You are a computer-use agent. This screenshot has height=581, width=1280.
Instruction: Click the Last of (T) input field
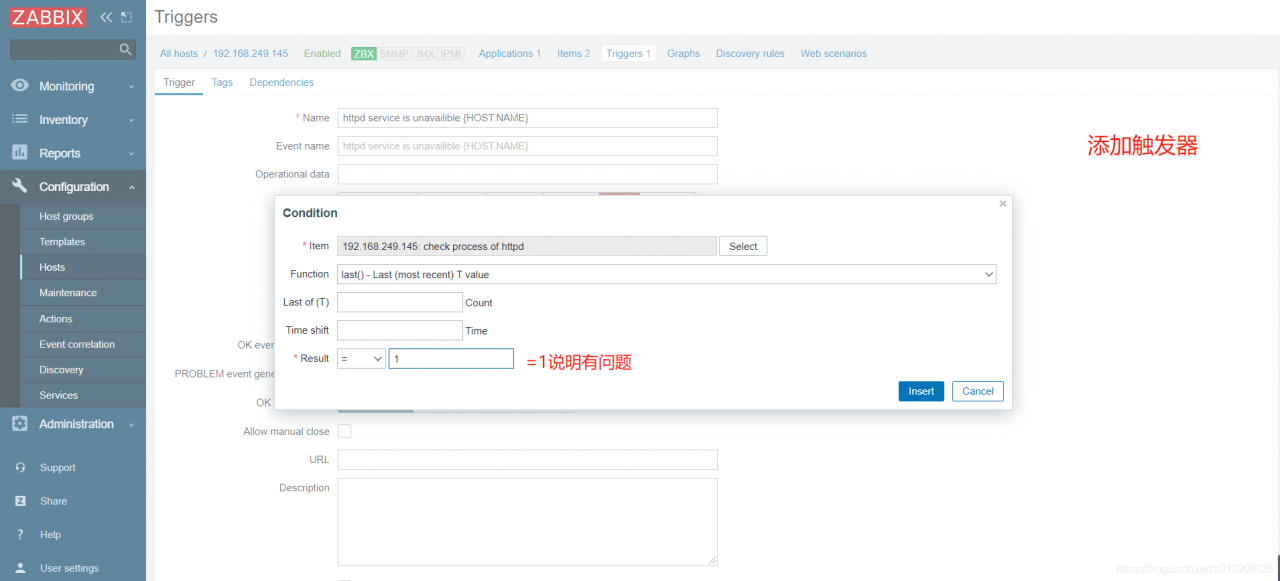[x=400, y=302]
